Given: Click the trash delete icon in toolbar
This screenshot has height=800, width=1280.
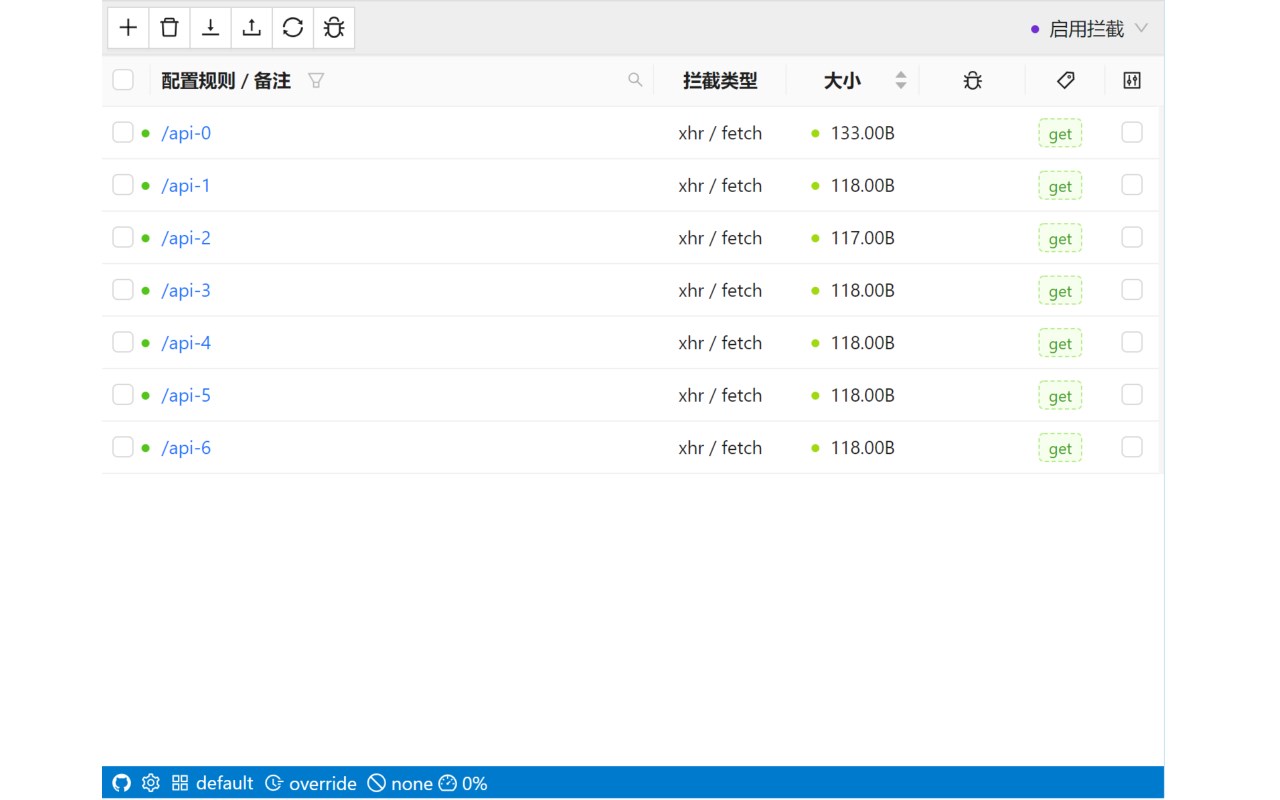Looking at the screenshot, I should [169, 28].
